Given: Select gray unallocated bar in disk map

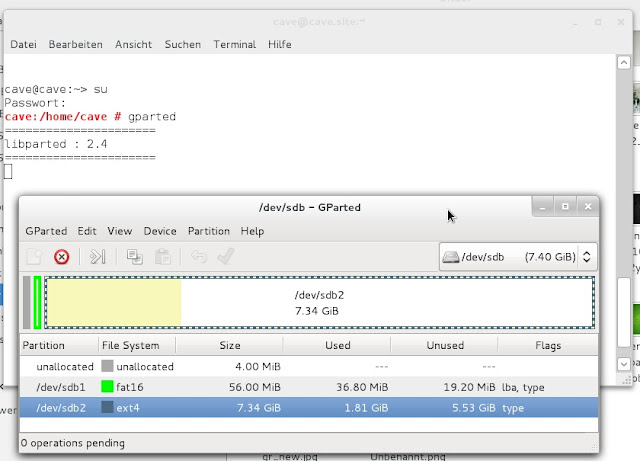Looking at the screenshot, I should point(27,302).
